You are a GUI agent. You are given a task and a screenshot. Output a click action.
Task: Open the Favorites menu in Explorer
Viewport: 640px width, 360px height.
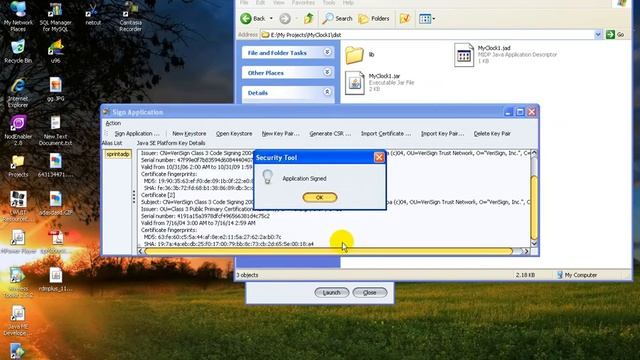click(x=303, y=3)
